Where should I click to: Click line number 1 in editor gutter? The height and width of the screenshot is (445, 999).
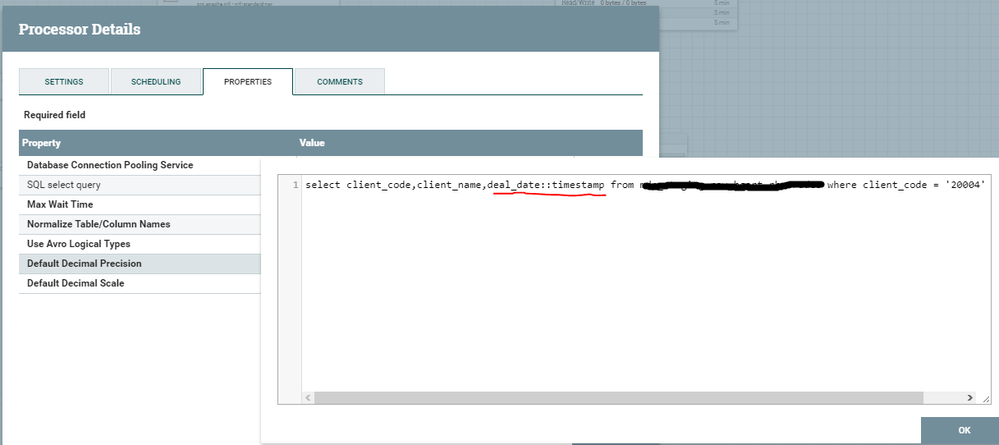click(295, 186)
